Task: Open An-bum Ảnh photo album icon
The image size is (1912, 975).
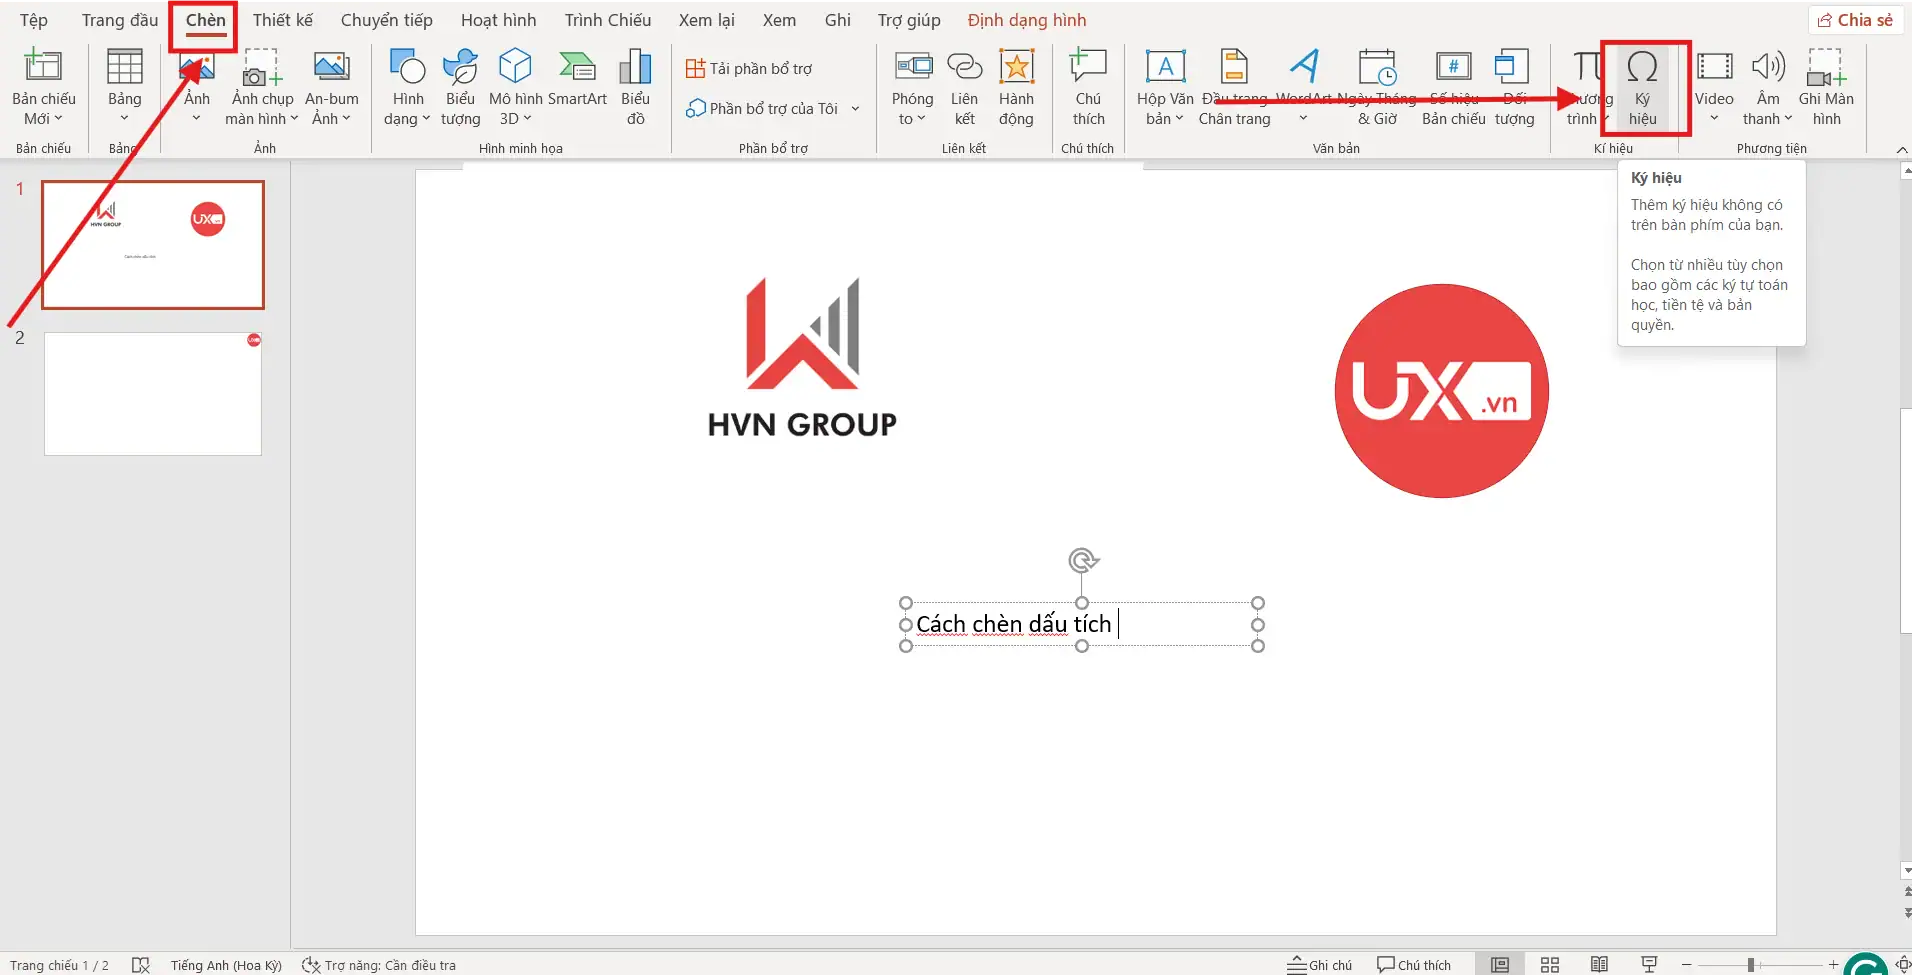Action: click(x=331, y=67)
